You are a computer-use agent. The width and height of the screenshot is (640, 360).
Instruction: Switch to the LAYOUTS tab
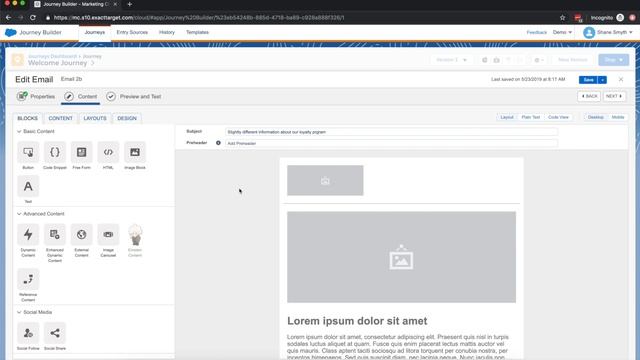click(95, 118)
